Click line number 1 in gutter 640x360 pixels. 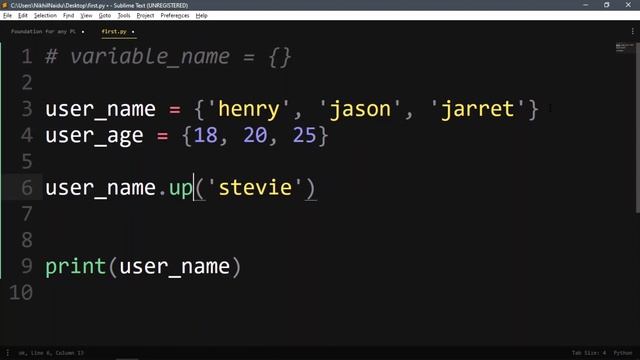(x=27, y=57)
